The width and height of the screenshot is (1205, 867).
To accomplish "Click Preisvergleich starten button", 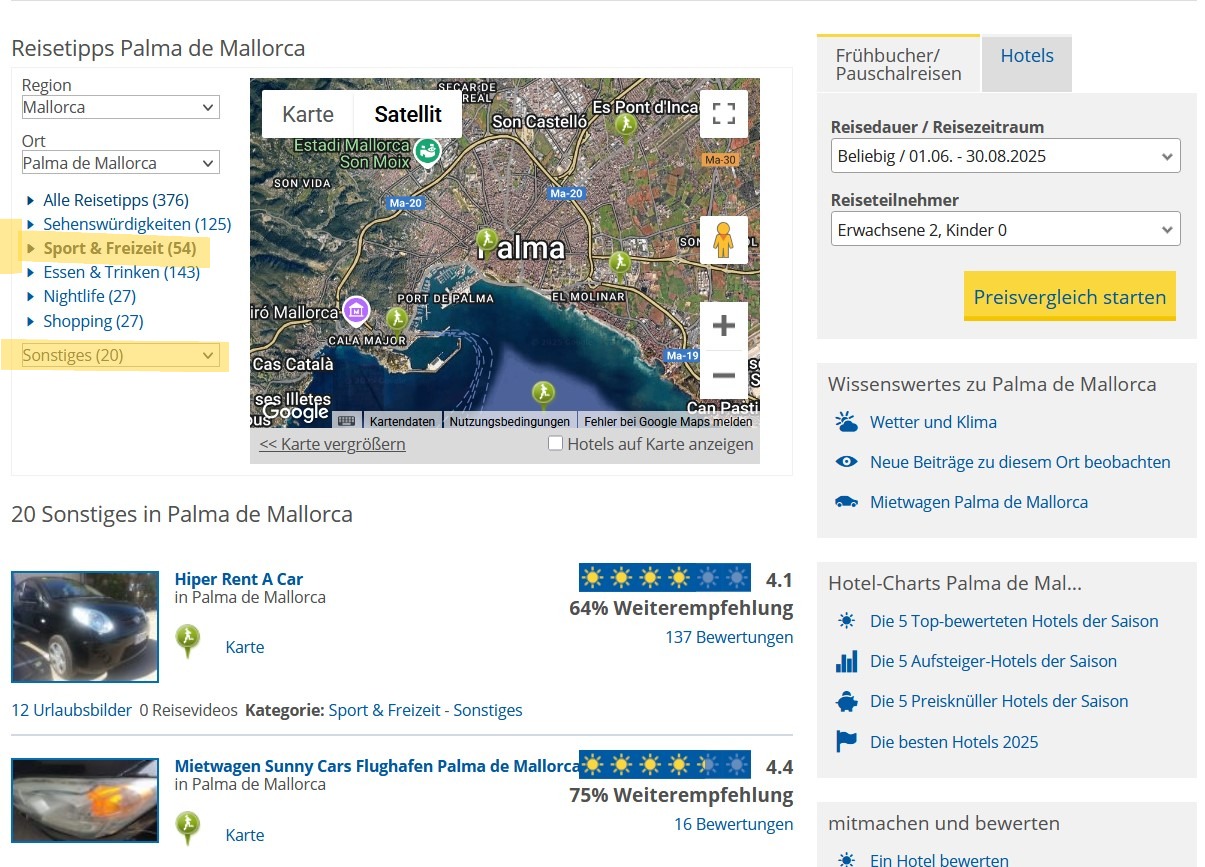I will (1069, 297).
